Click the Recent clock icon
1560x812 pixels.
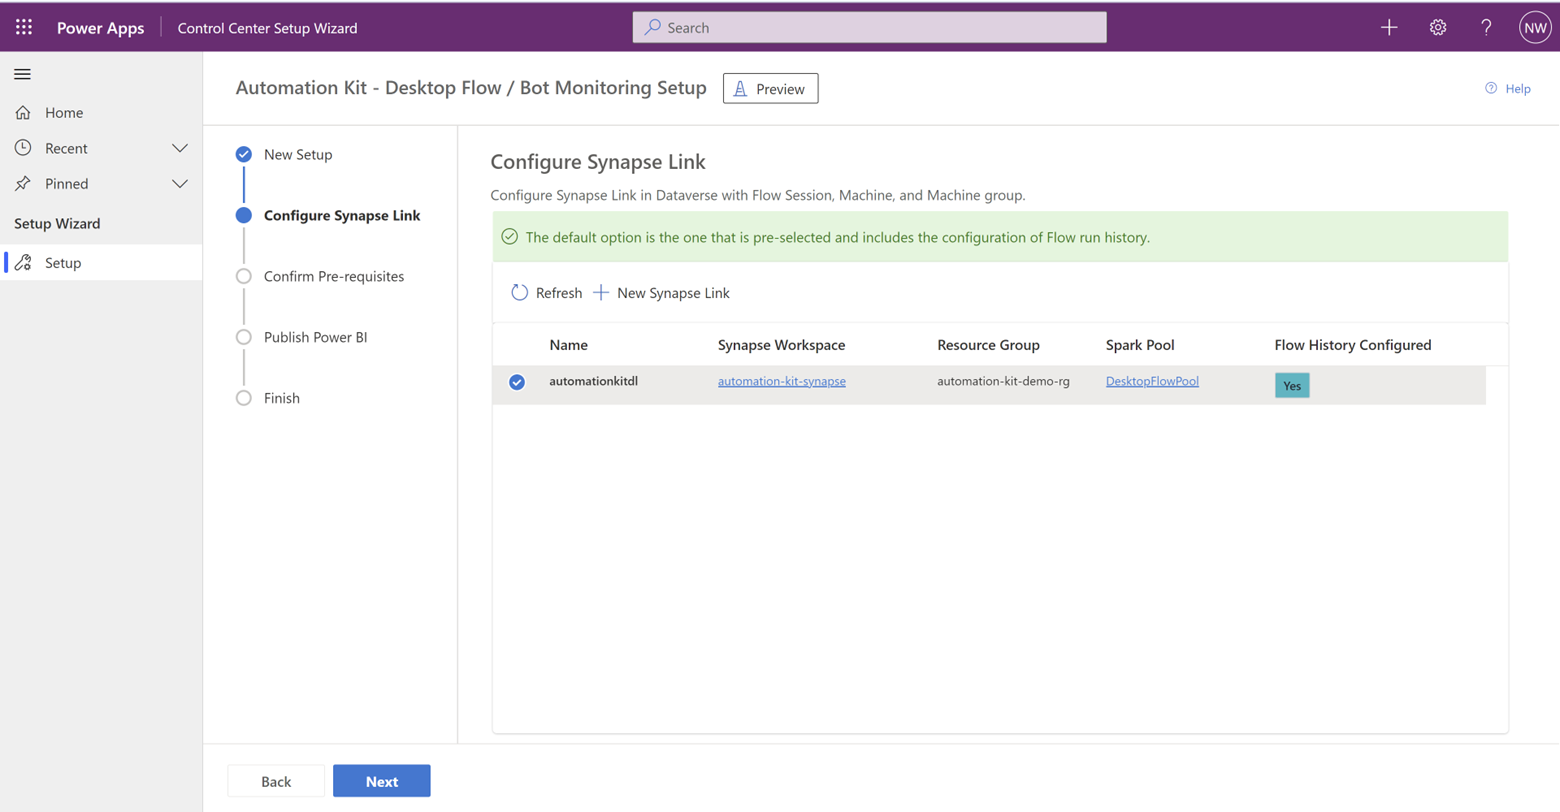pyautogui.click(x=23, y=148)
